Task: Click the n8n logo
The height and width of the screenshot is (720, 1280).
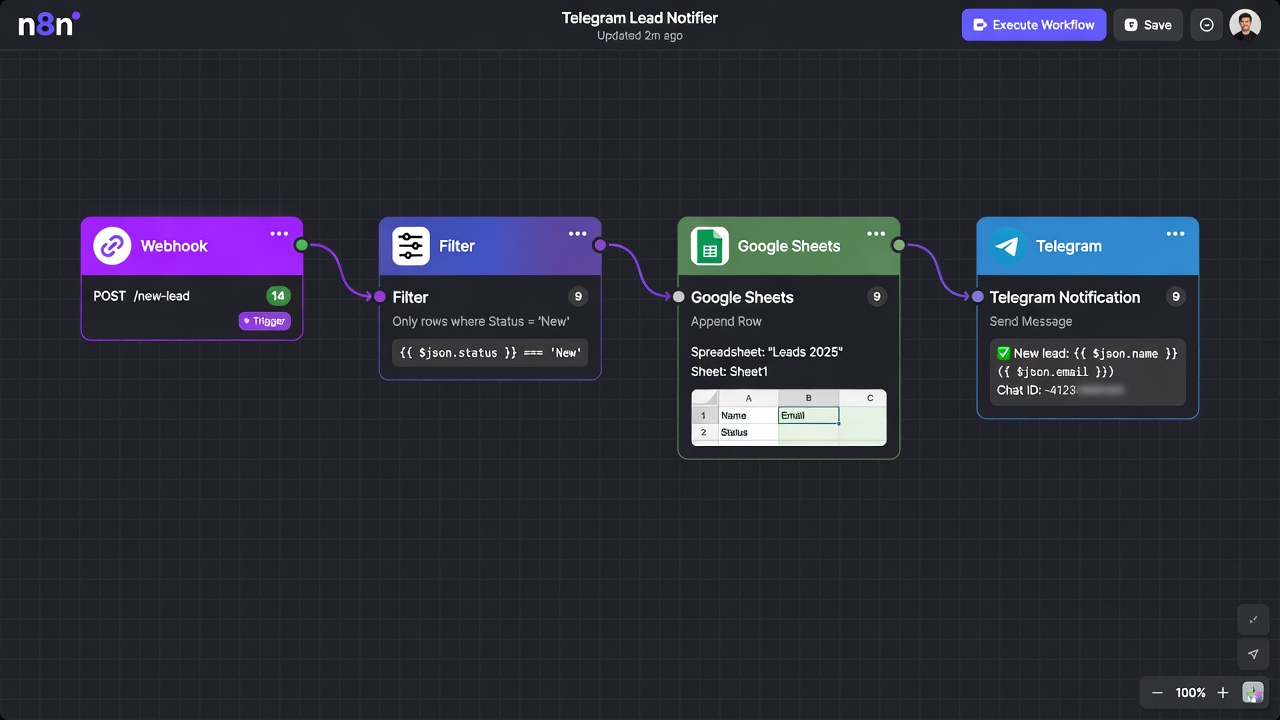Action: pos(47,24)
